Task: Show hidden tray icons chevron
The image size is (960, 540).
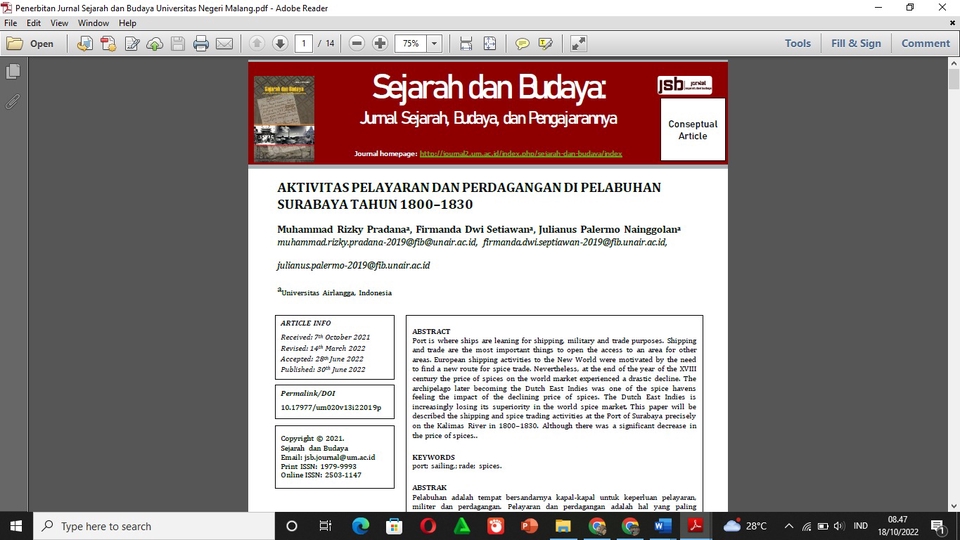Action: (789, 526)
